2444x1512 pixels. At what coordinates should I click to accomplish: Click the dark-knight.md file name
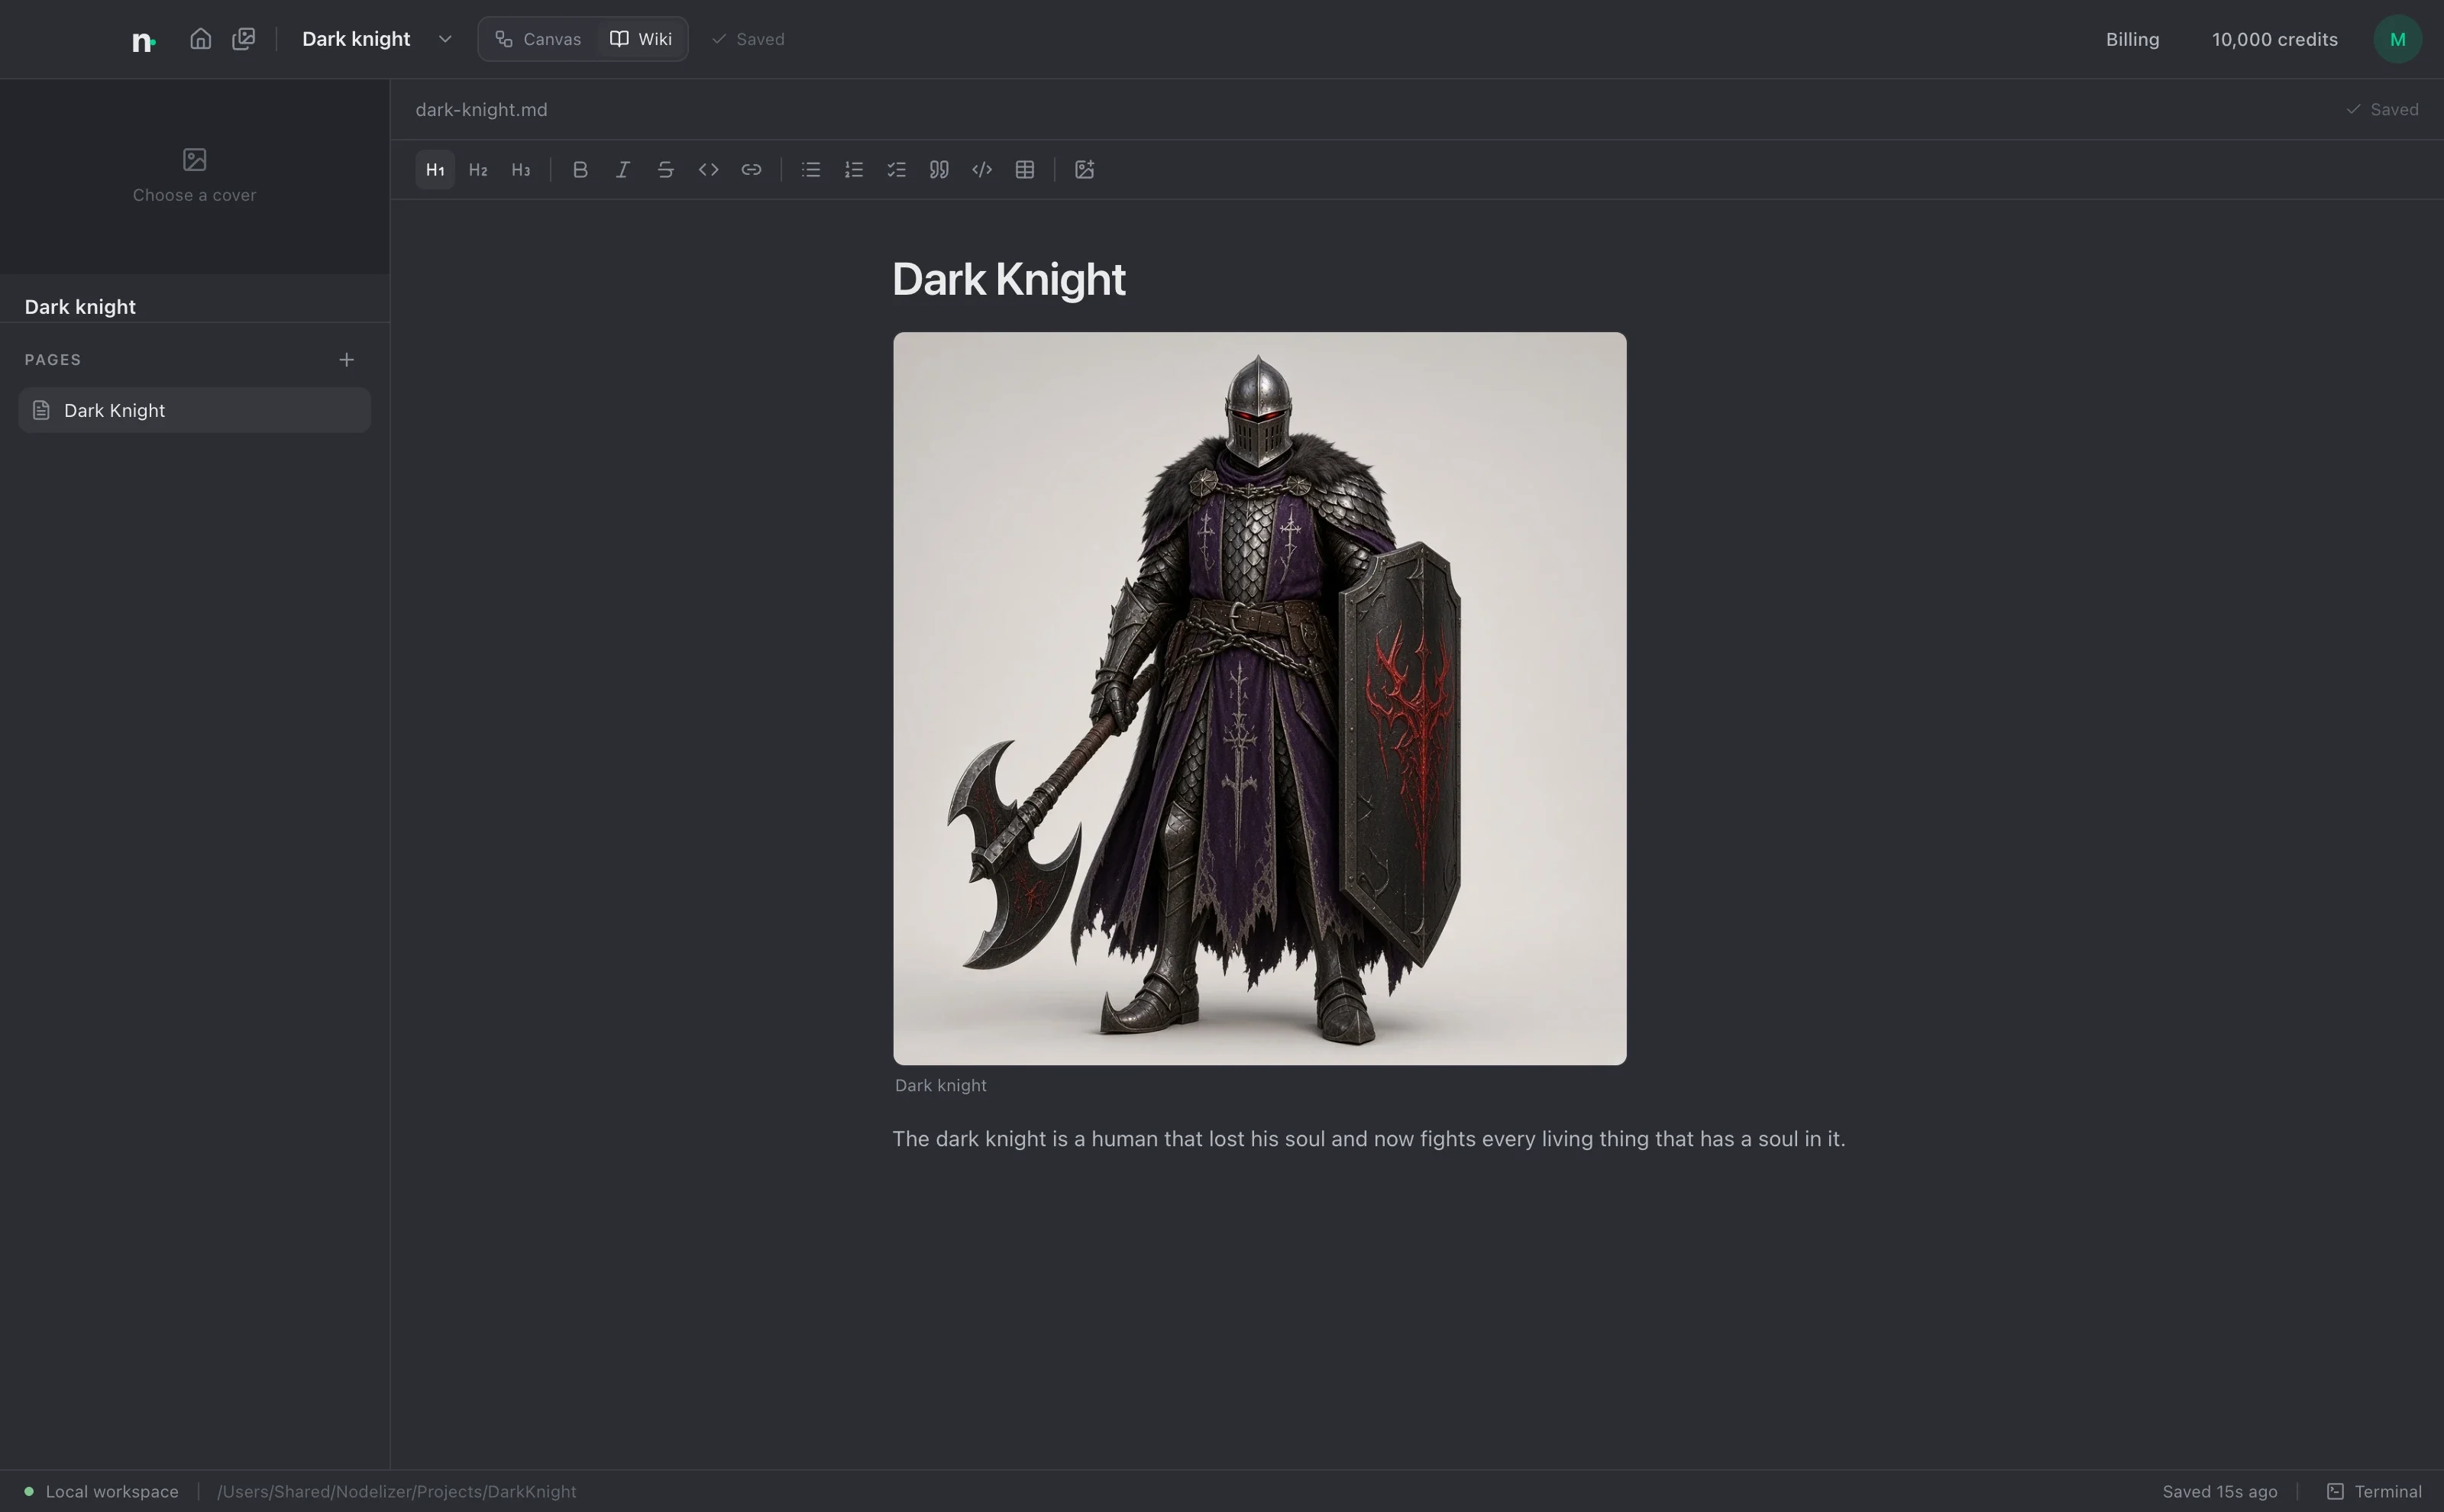click(481, 110)
